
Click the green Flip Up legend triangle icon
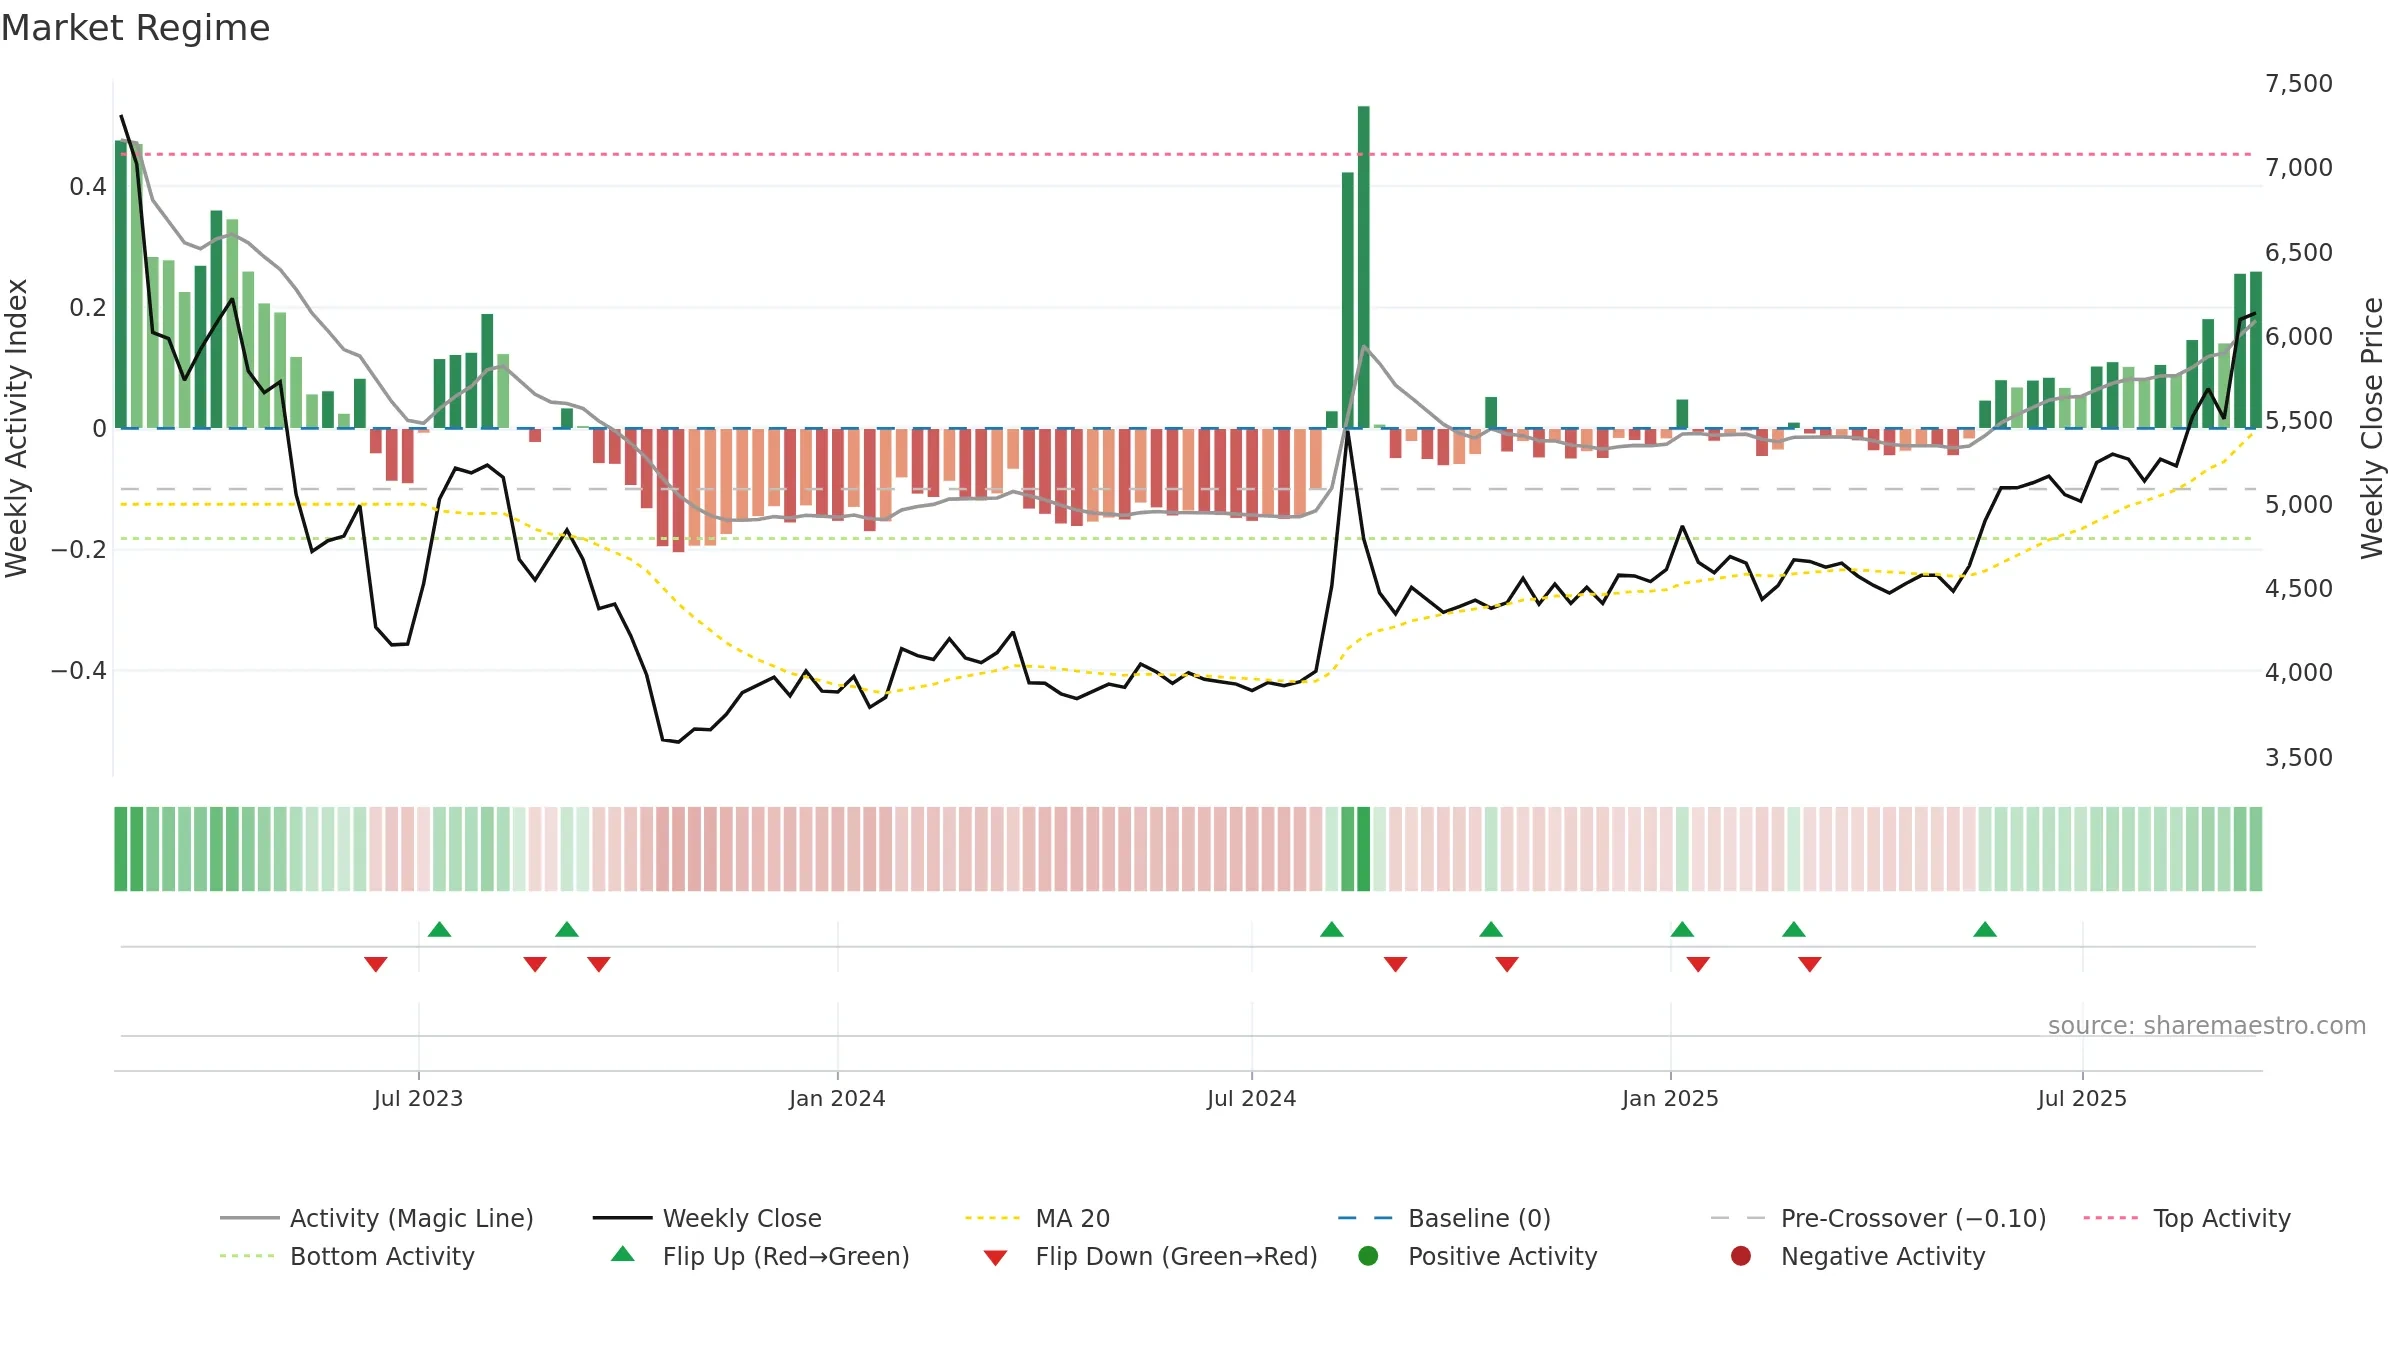[x=623, y=1254]
